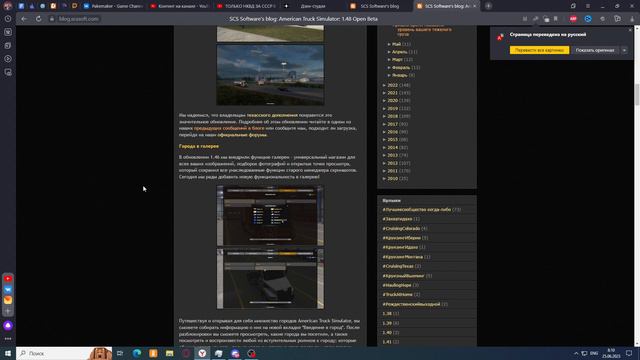This screenshot has height=360, width=640.
Task: Click the page vertical scrollbar thumb
Action: pos(637,94)
